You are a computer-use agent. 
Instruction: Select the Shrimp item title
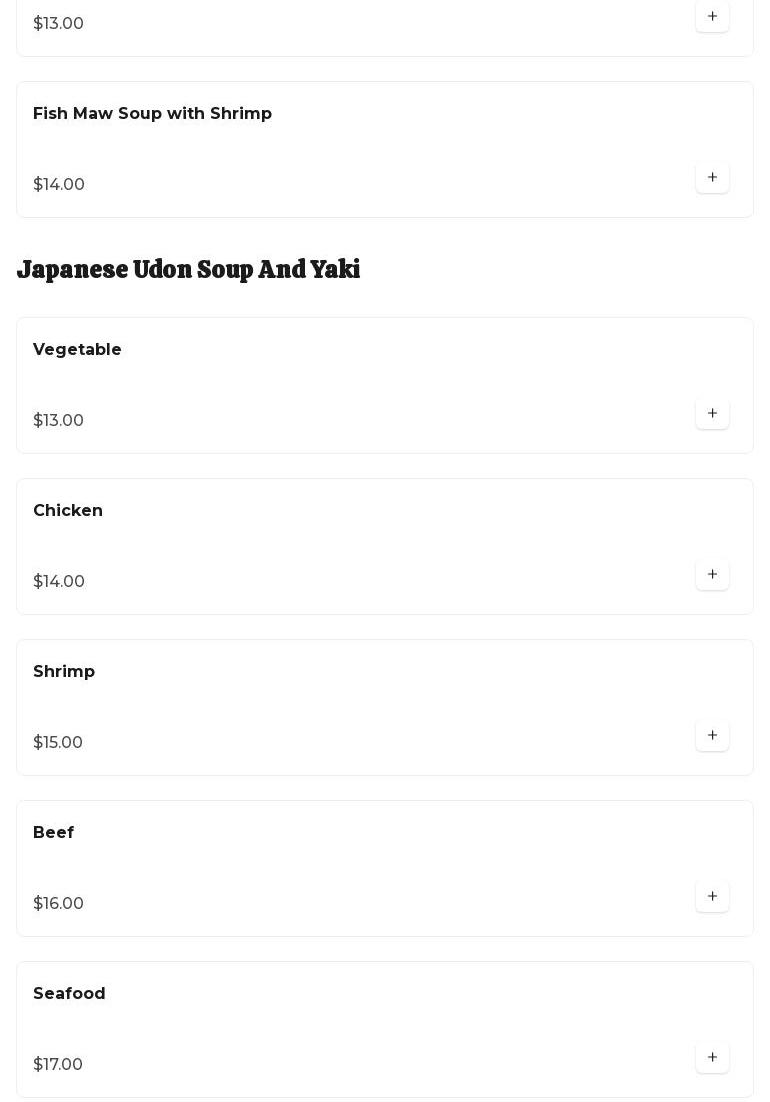point(64,672)
